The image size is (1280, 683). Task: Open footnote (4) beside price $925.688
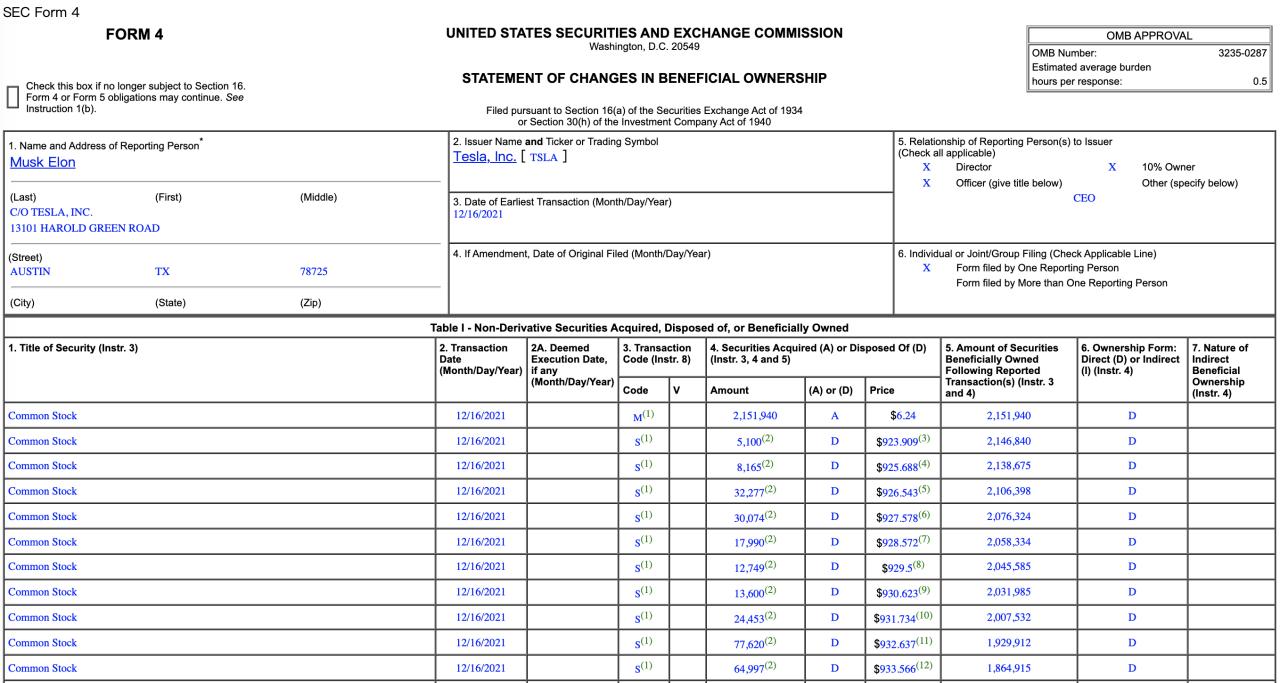924,463
